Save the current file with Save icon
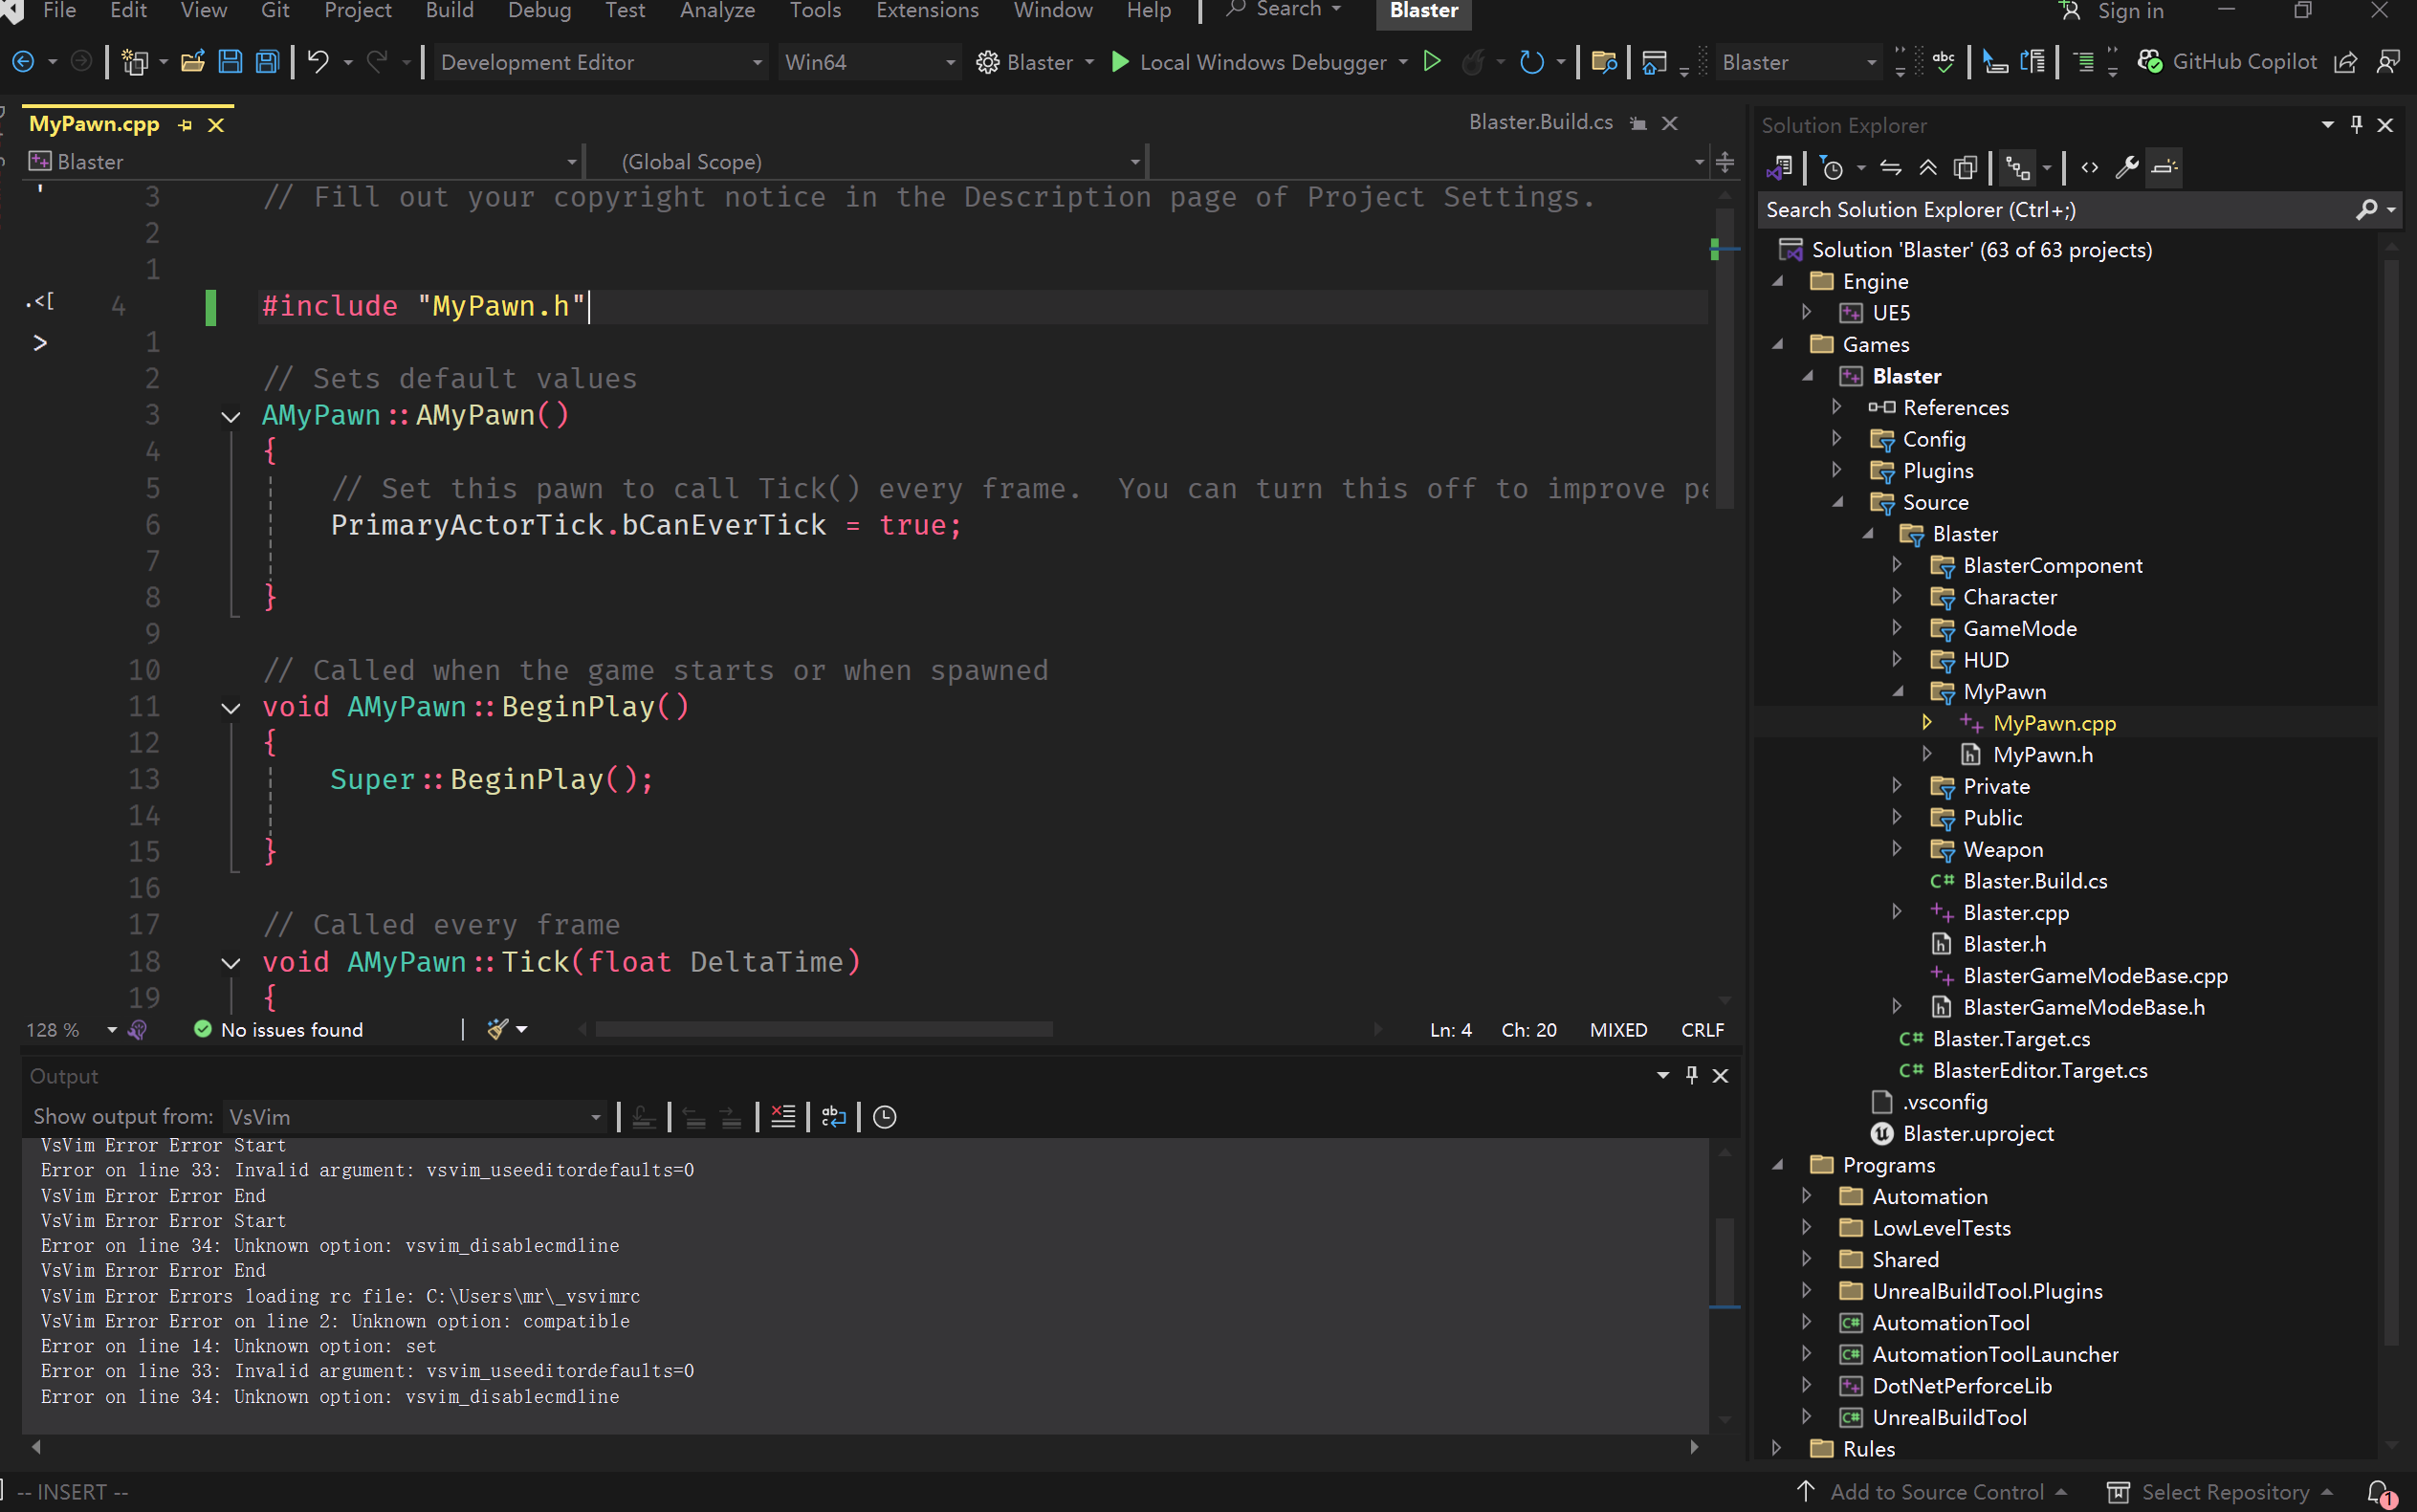The image size is (2417, 1512). (230, 62)
